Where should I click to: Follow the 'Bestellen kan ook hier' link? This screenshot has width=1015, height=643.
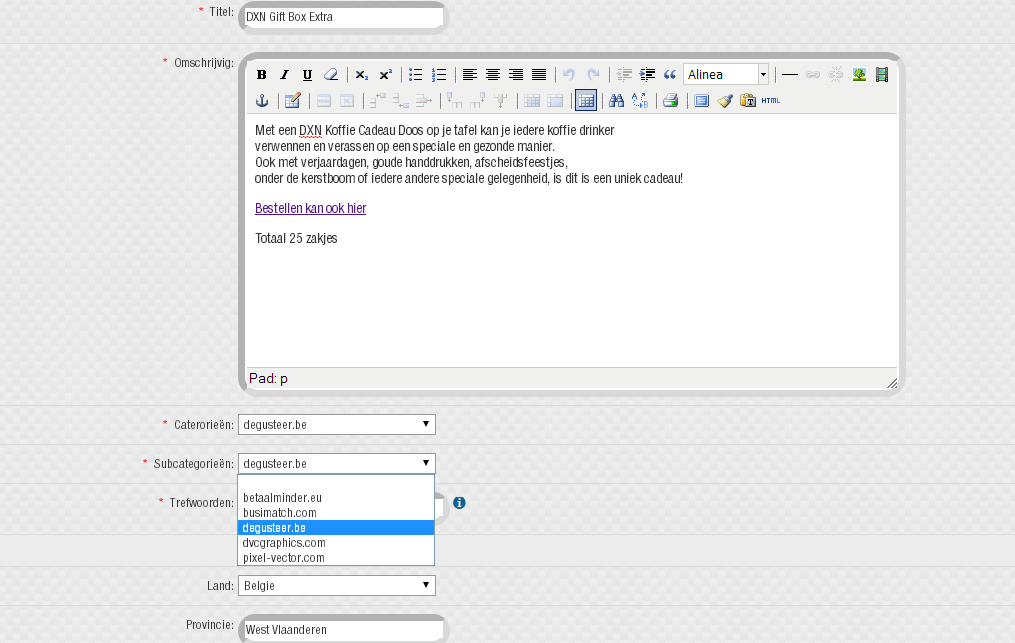point(310,209)
